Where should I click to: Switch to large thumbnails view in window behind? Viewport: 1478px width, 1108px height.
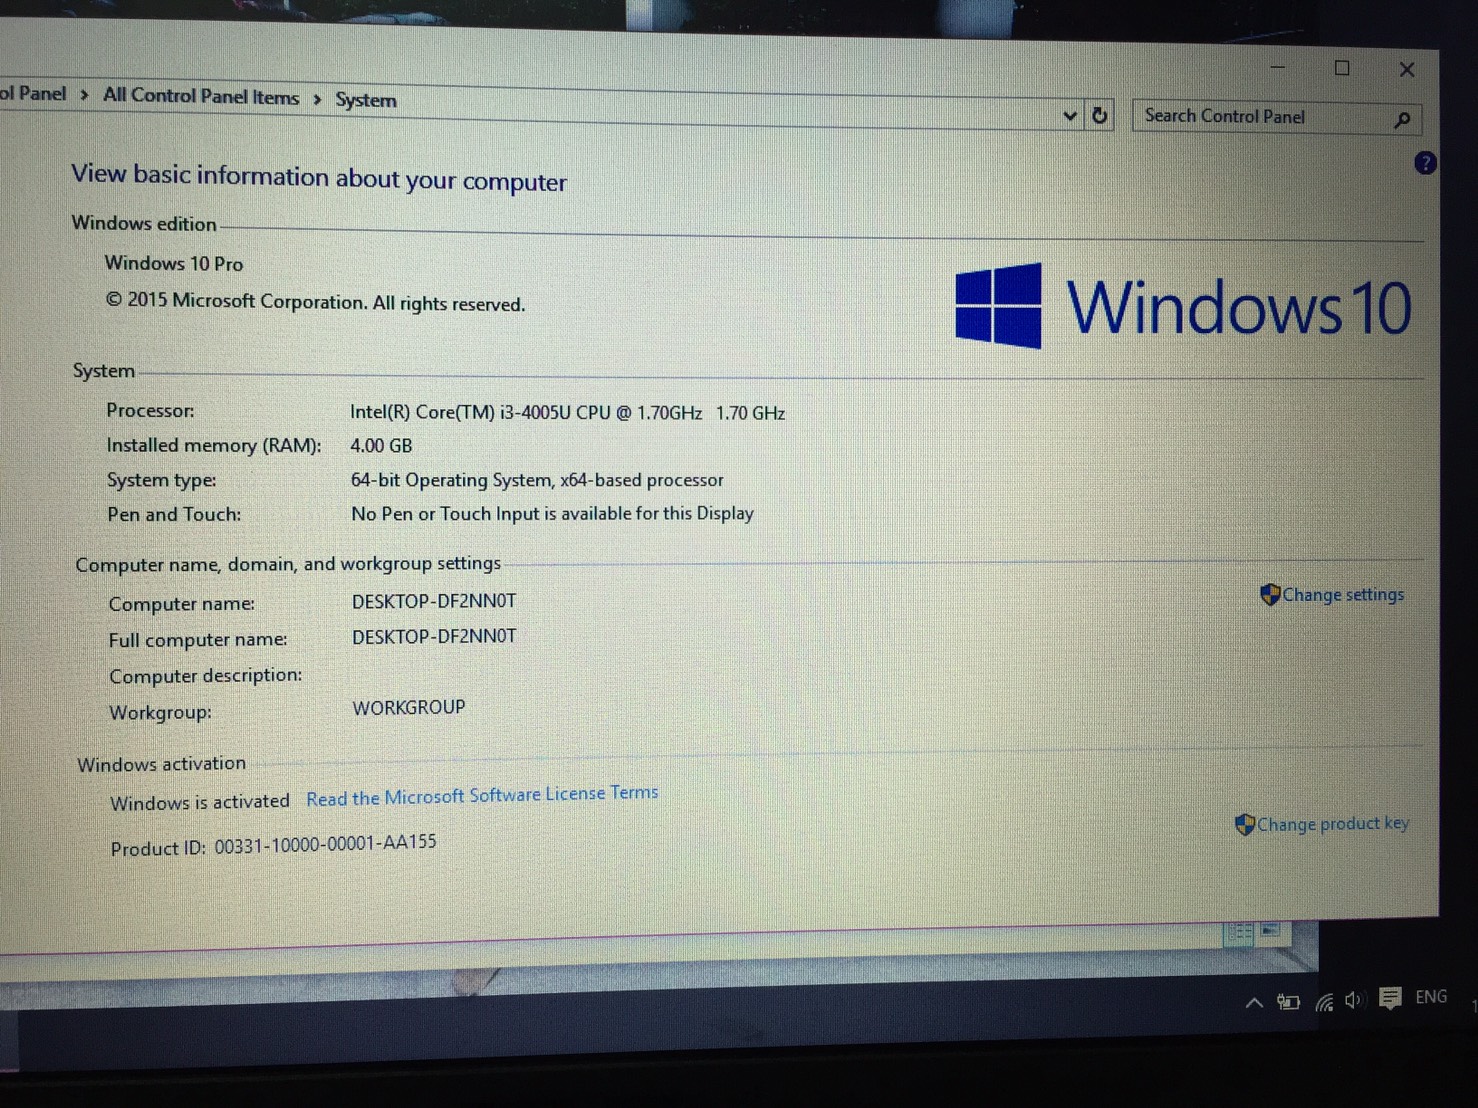click(x=1270, y=930)
